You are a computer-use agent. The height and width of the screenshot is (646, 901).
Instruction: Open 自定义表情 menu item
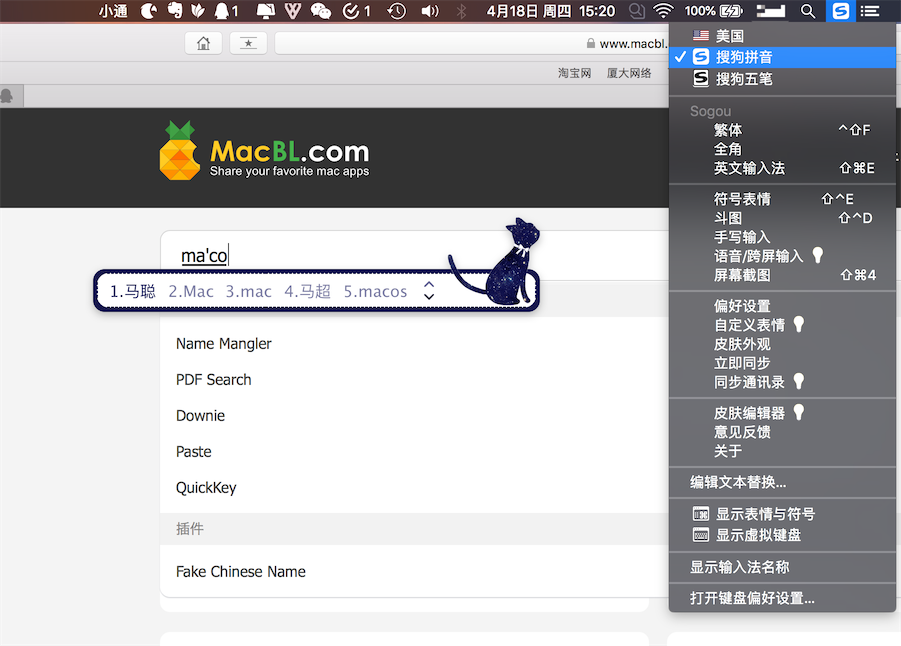click(782, 325)
